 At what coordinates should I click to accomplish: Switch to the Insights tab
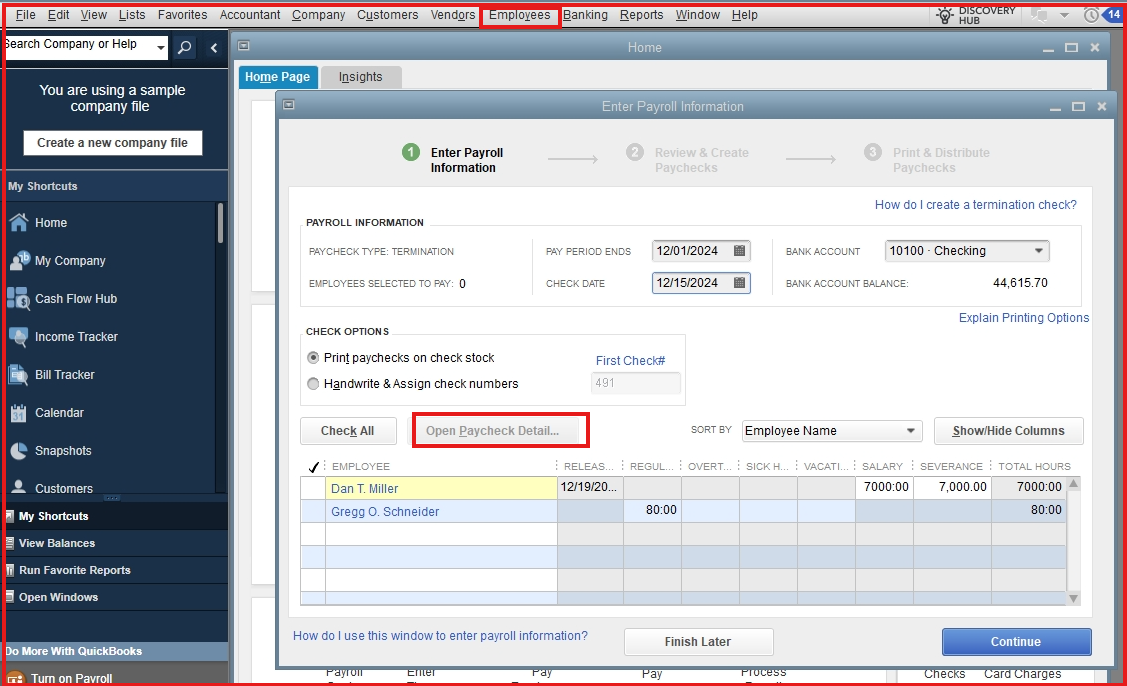point(360,77)
